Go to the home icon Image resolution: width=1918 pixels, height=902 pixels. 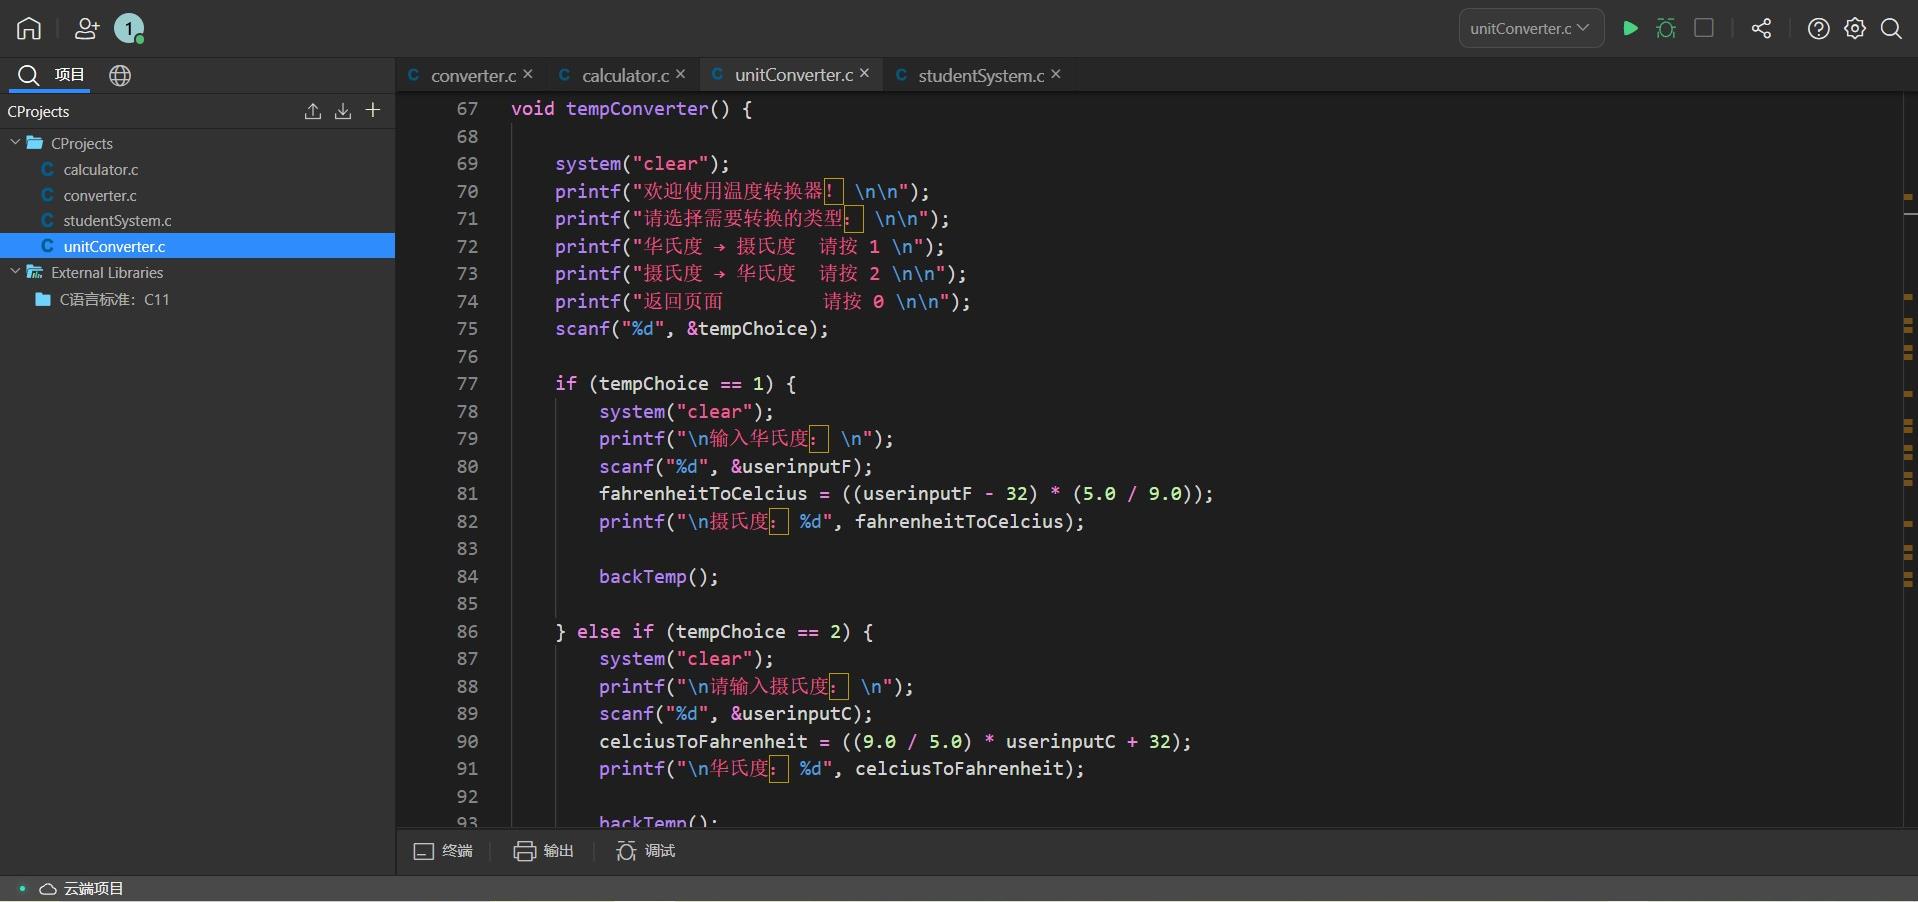point(29,28)
